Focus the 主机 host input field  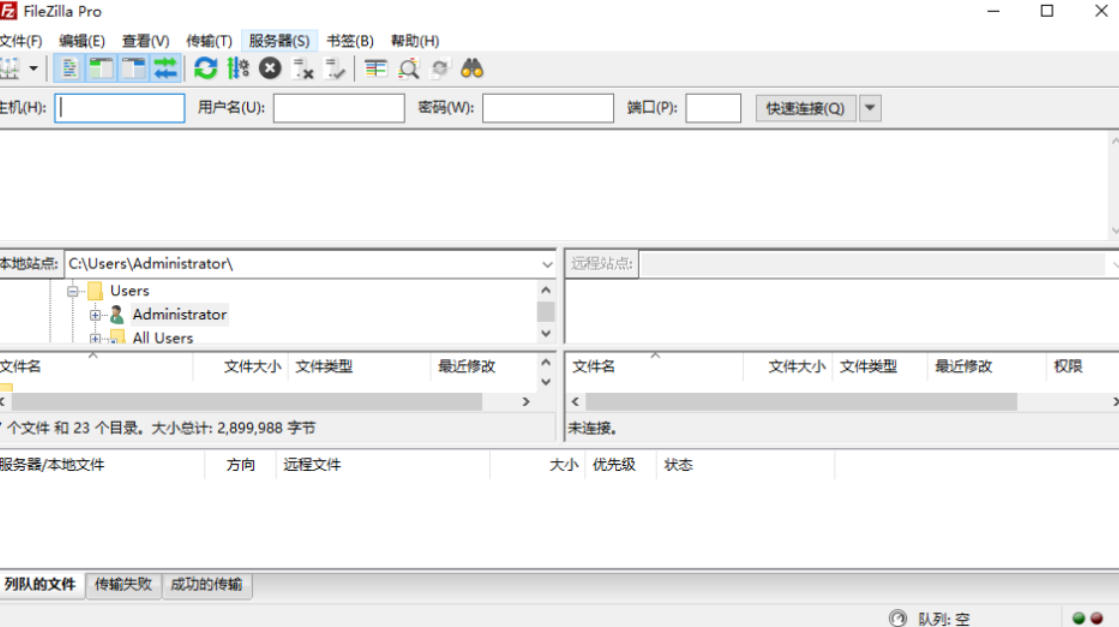[119, 108]
